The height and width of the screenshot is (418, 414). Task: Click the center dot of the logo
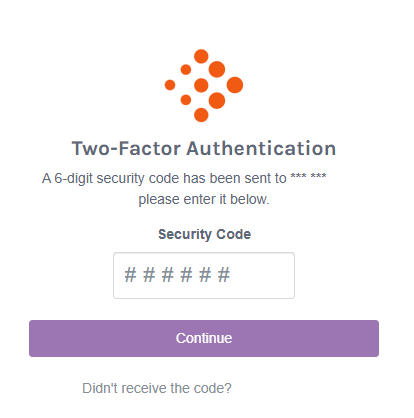(201, 85)
